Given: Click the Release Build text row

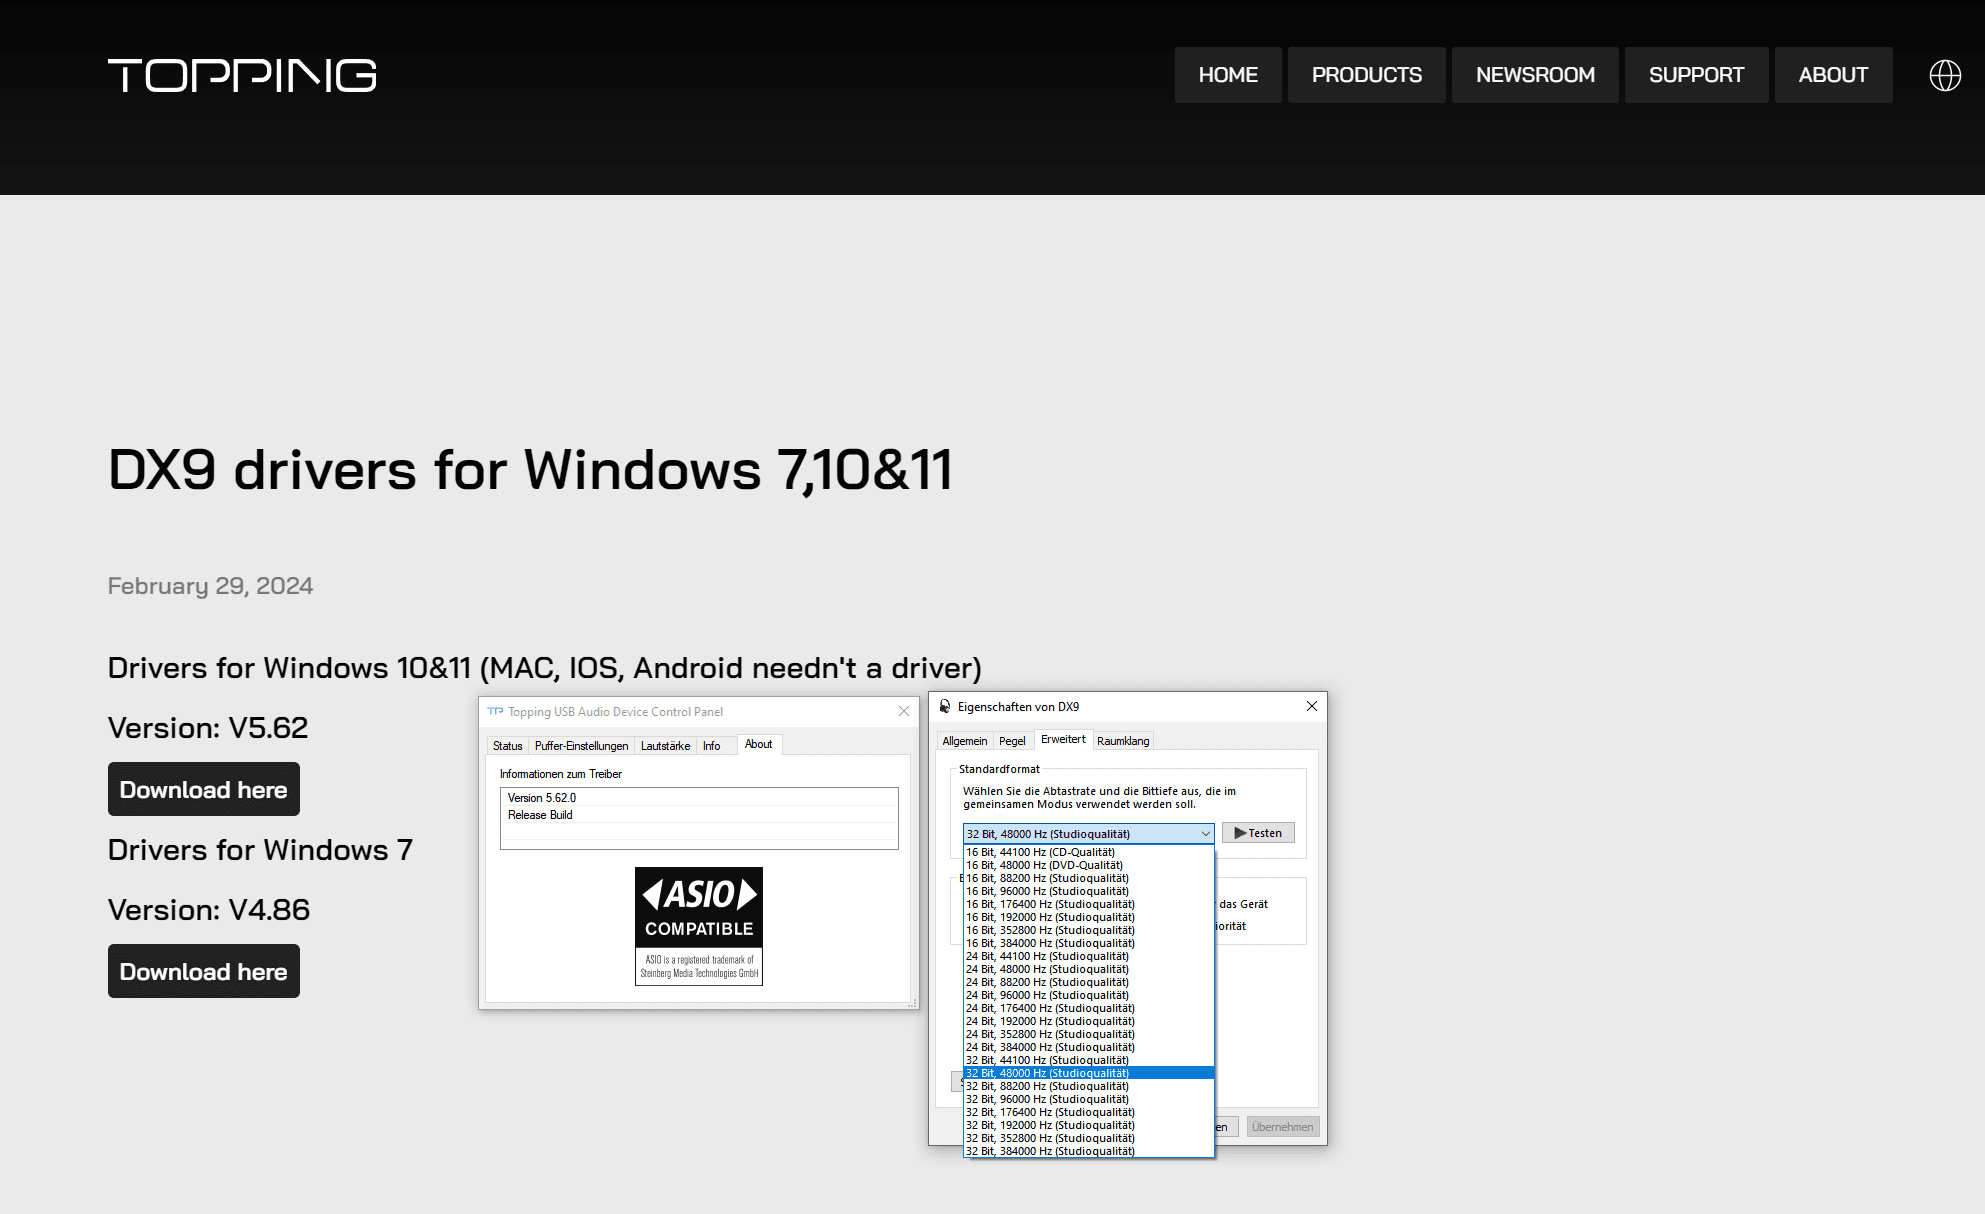Looking at the screenshot, I should (x=699, y=815).
